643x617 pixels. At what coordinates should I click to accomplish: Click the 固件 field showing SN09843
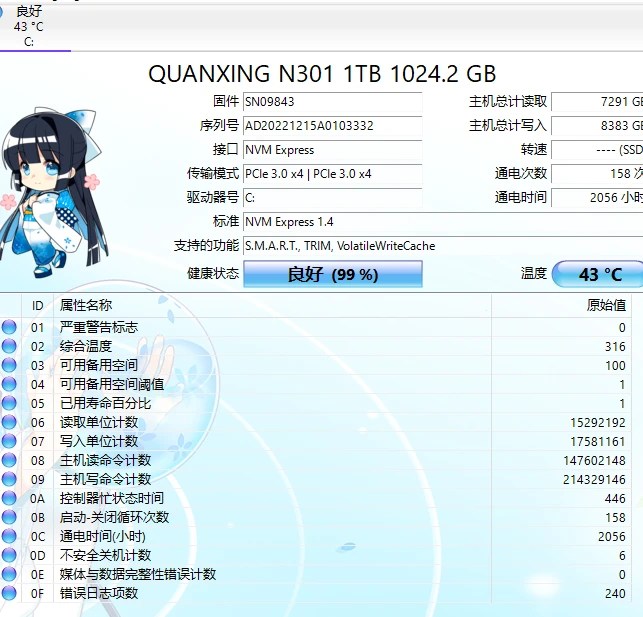(333, 102)
